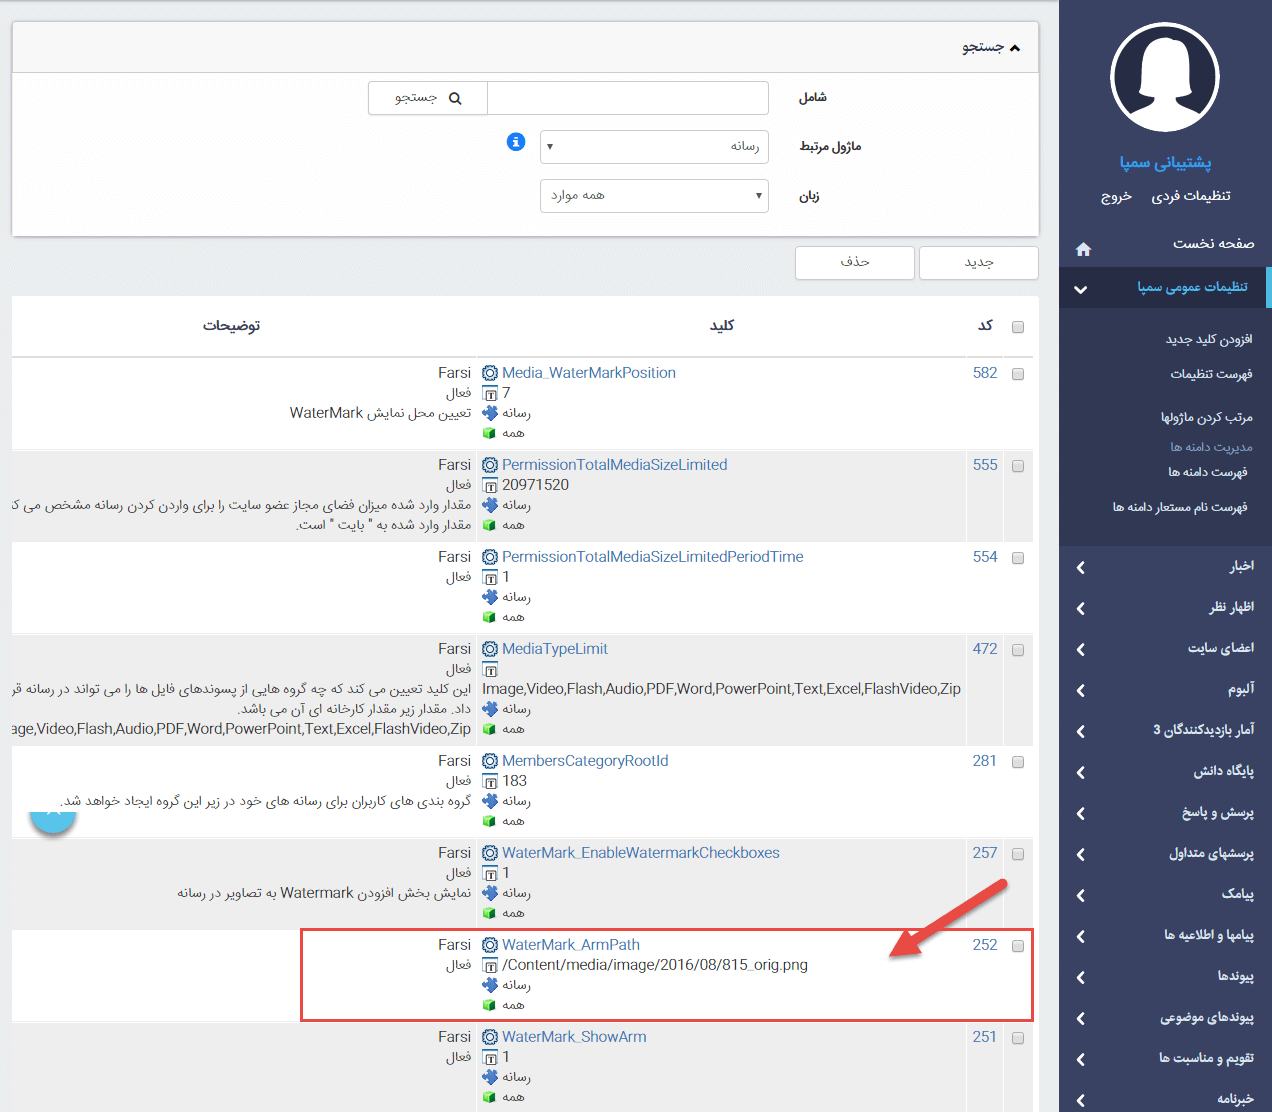This screenshot has height=1112, width=1272.
Task: Open فهرست تنظیمات in sidebar submenu
Action: (x=1211, y=374)
